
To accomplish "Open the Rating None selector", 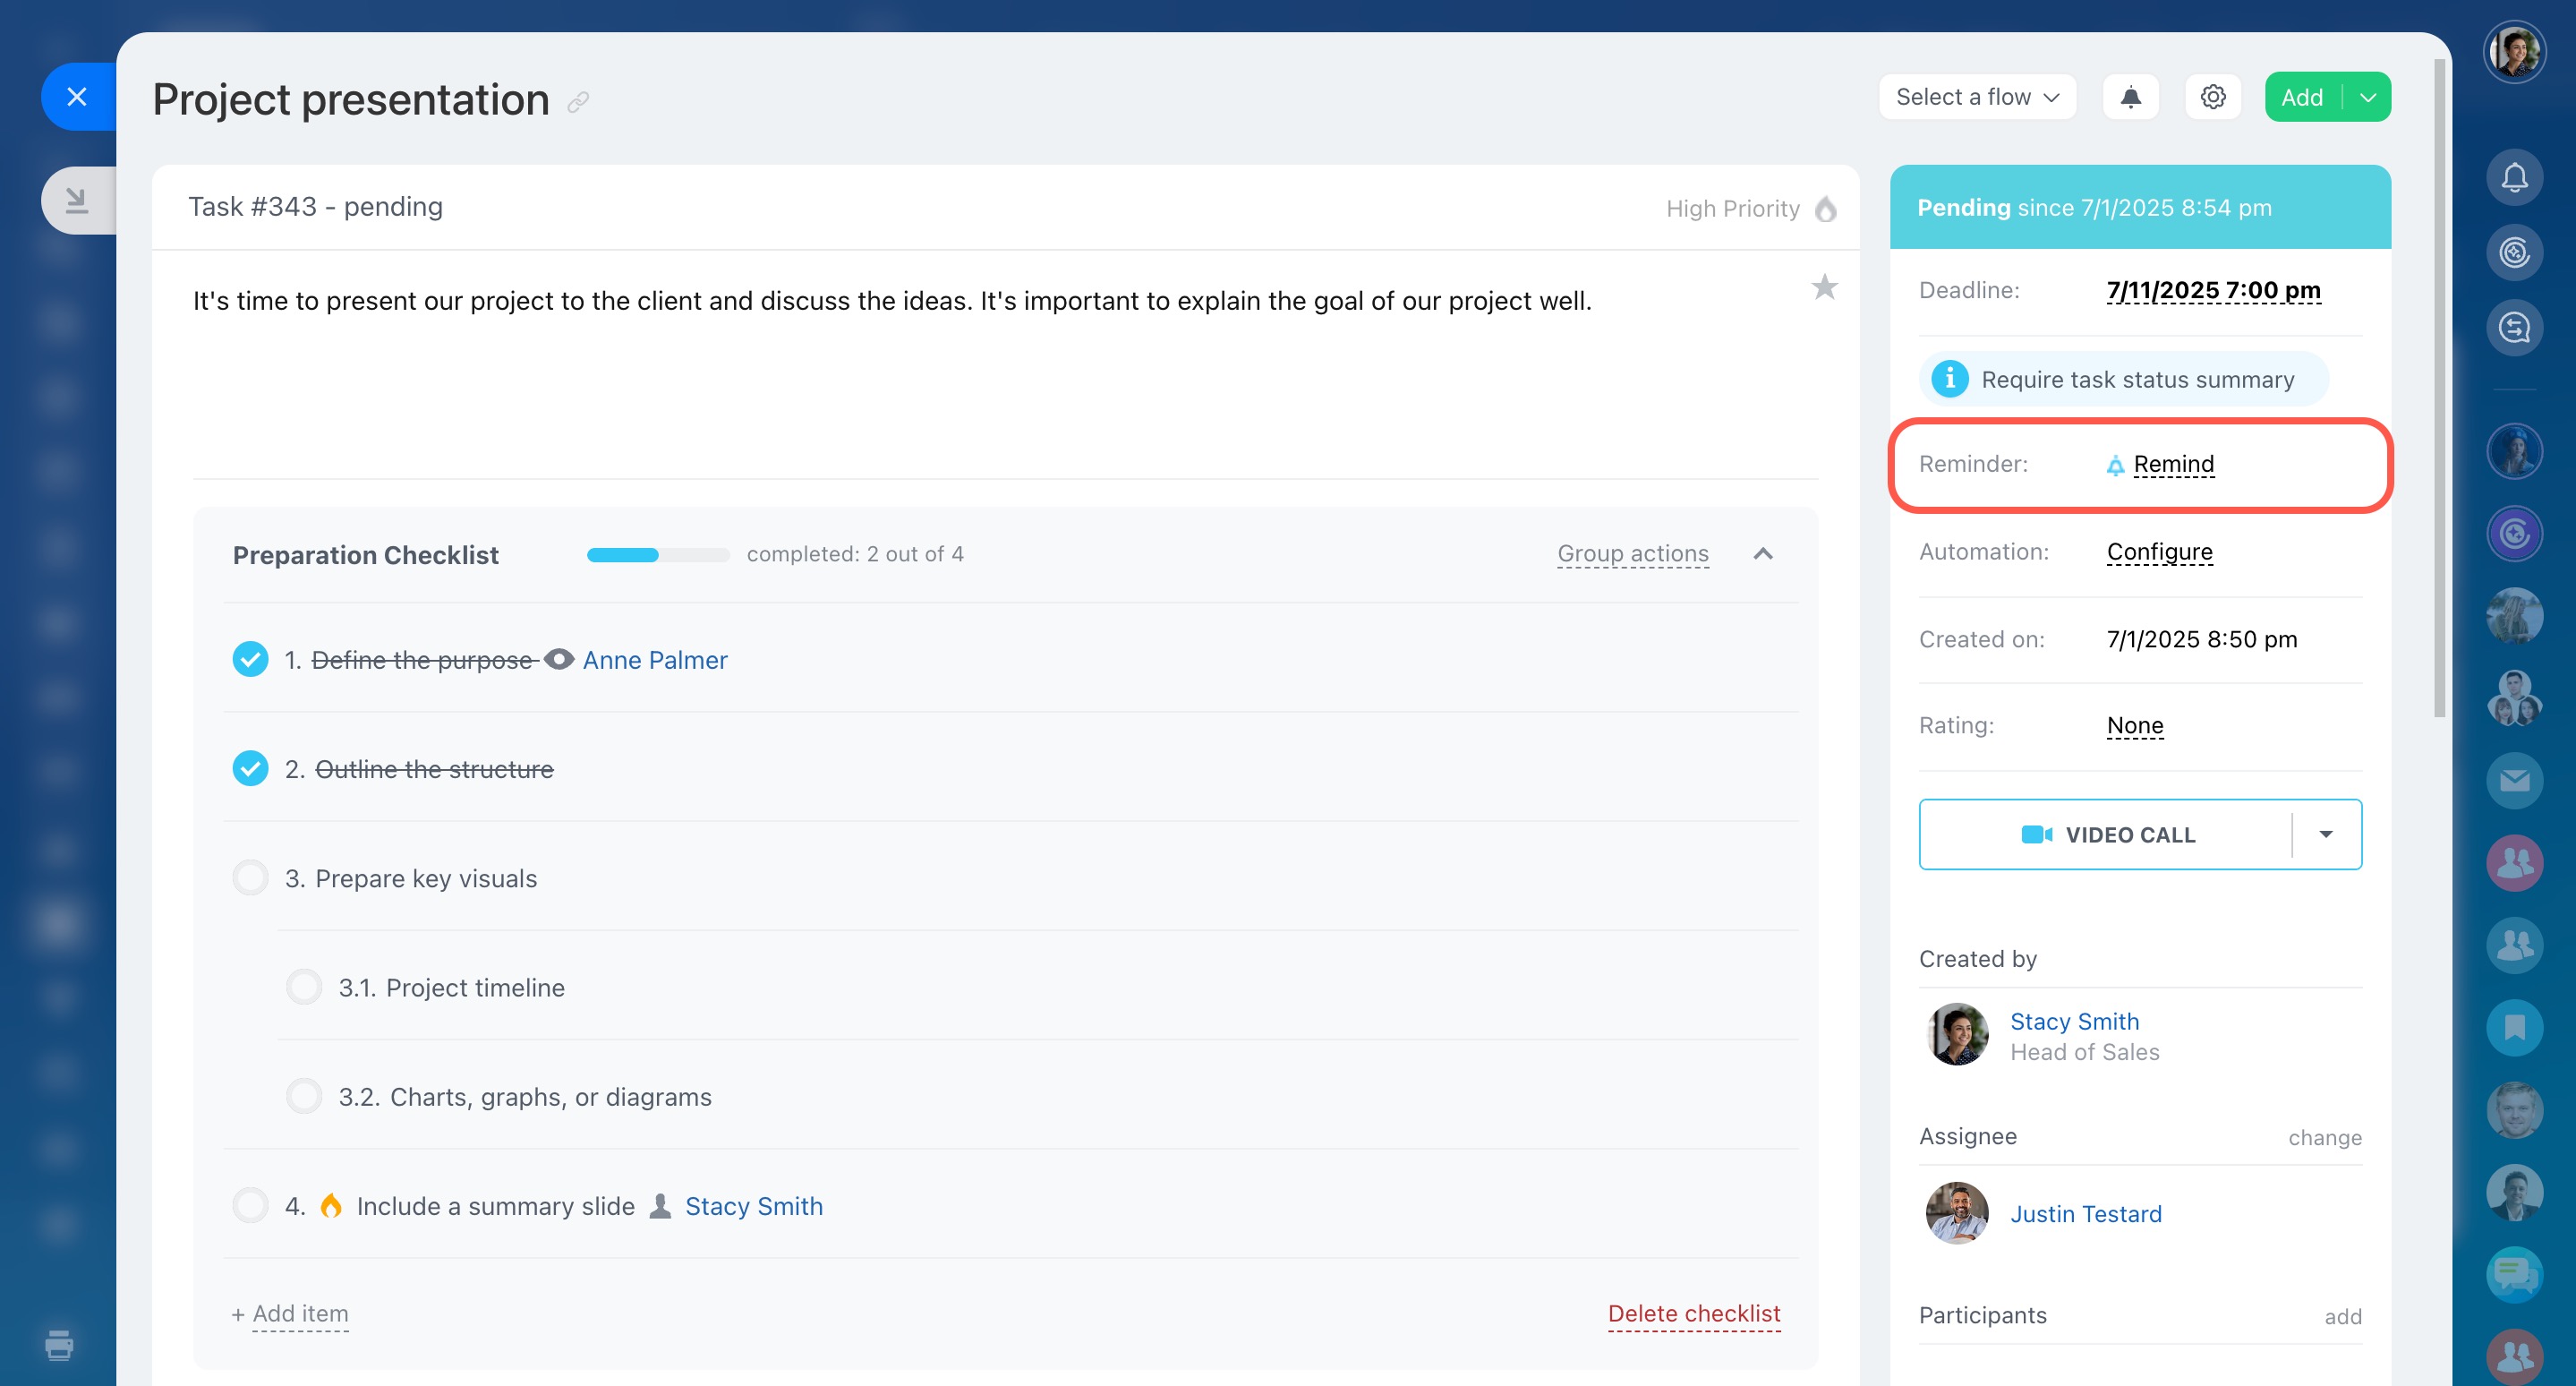I will (2135, 725).
